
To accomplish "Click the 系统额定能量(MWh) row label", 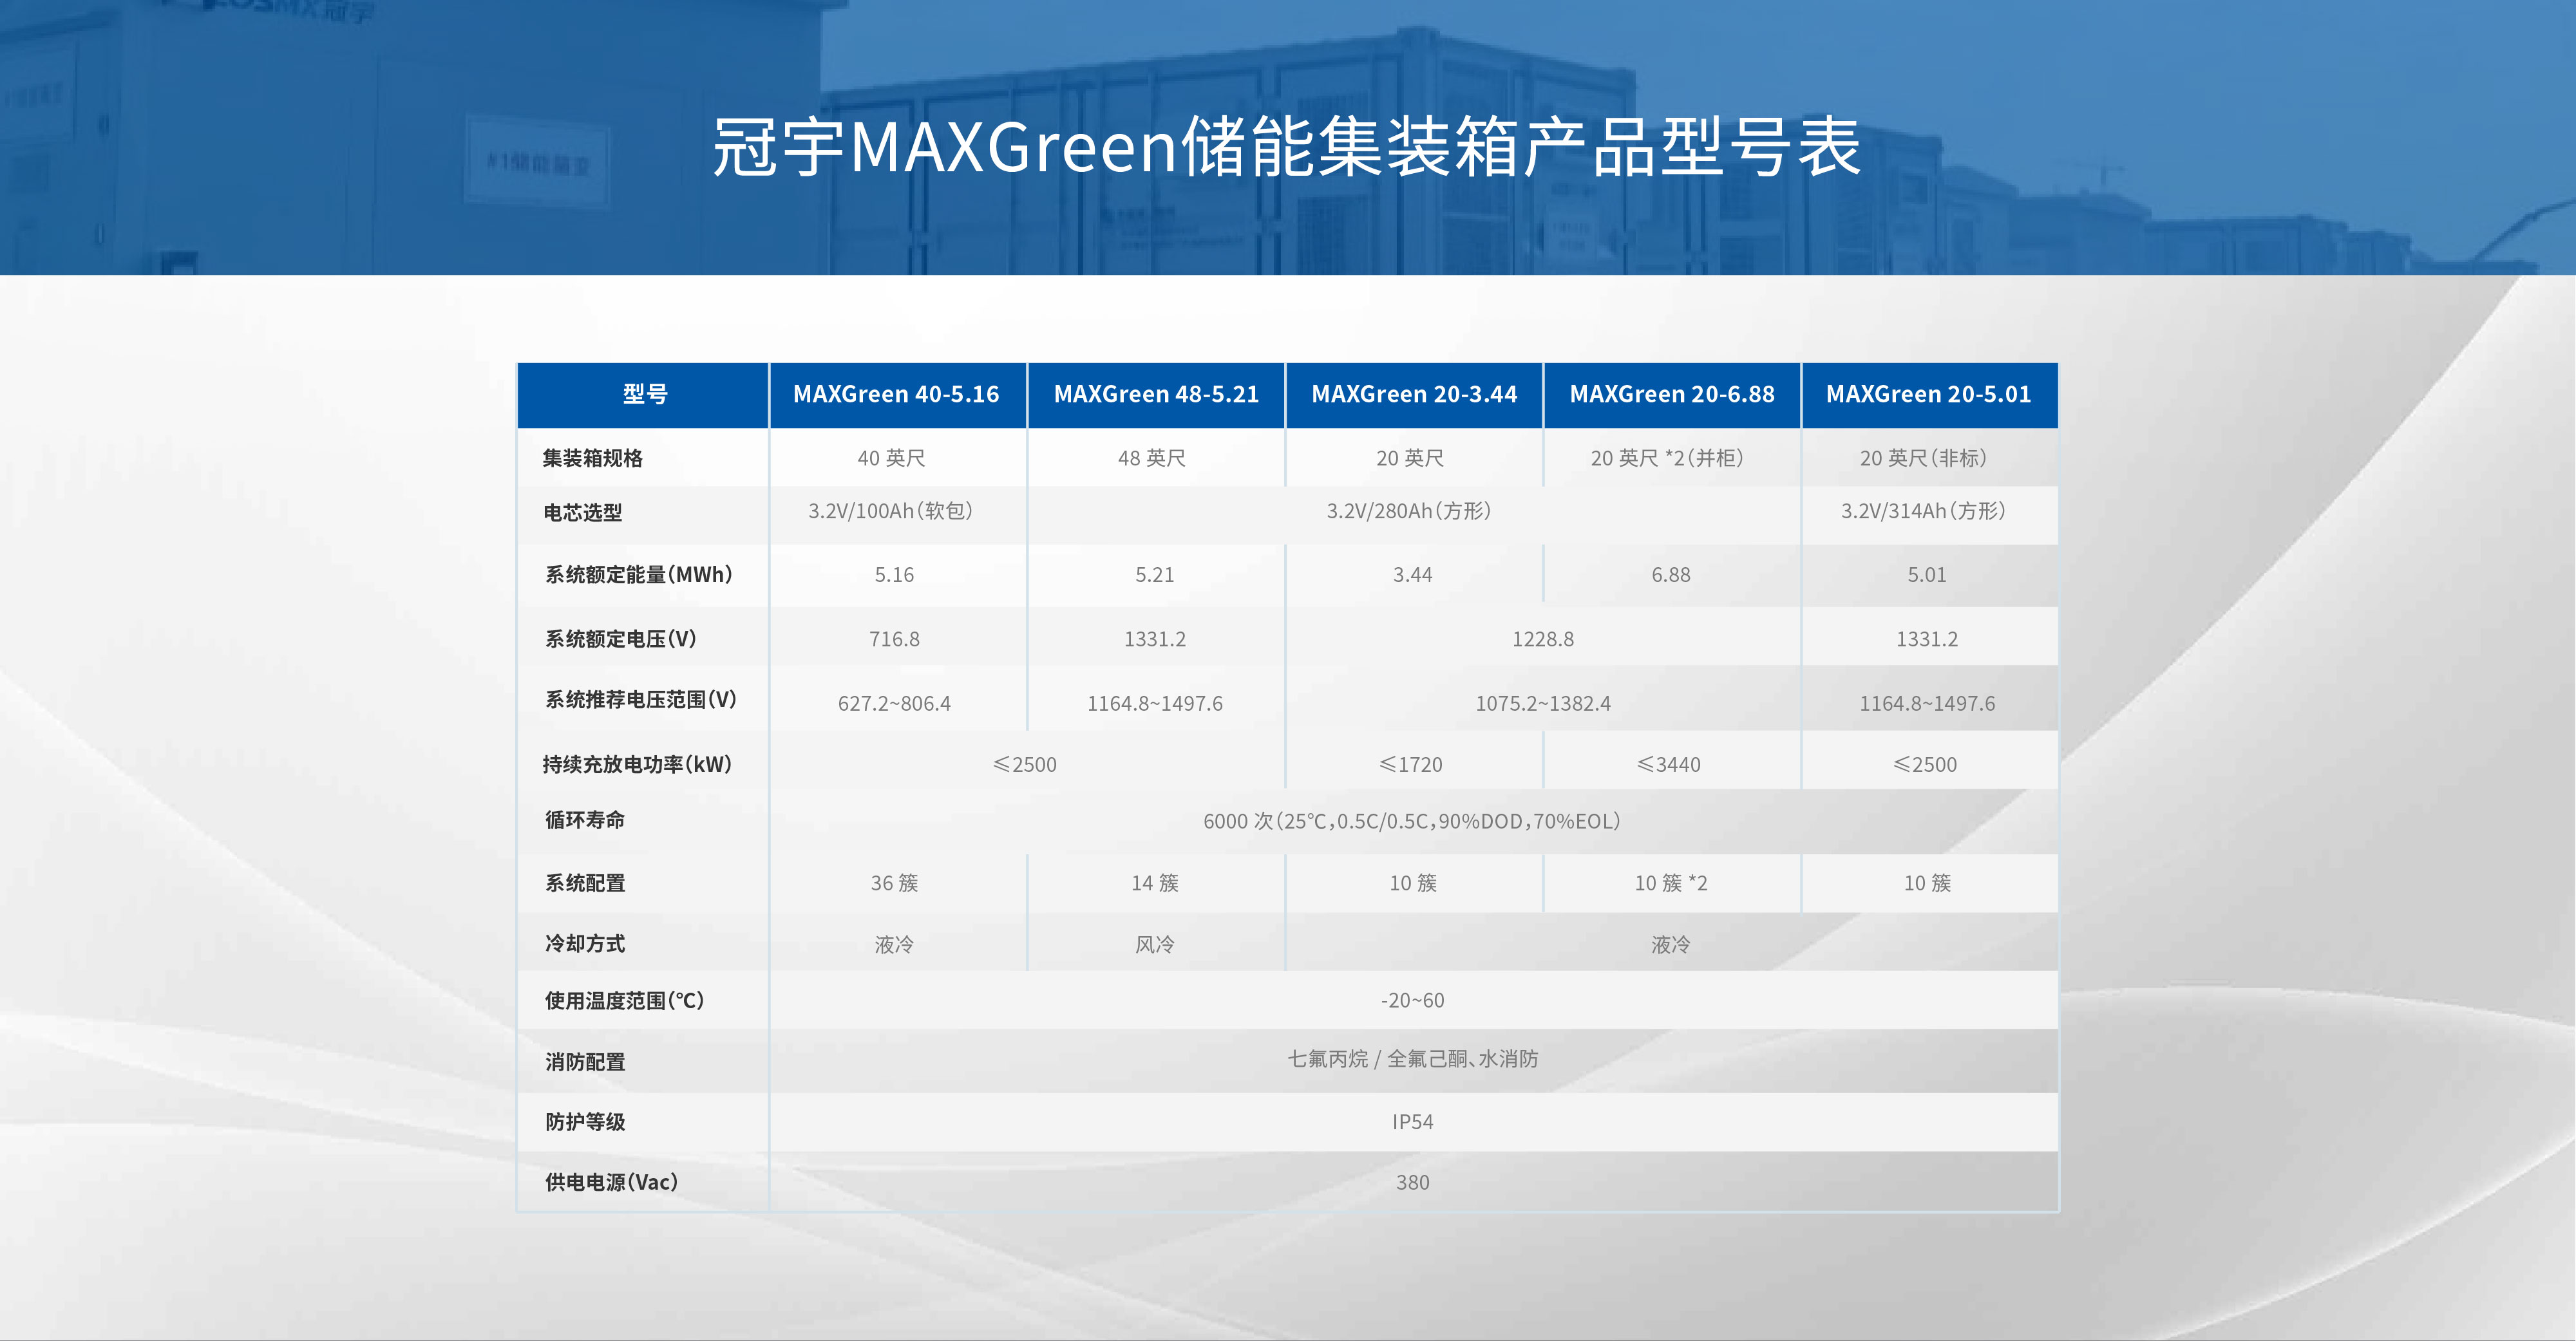I will (x=639, y=575).
